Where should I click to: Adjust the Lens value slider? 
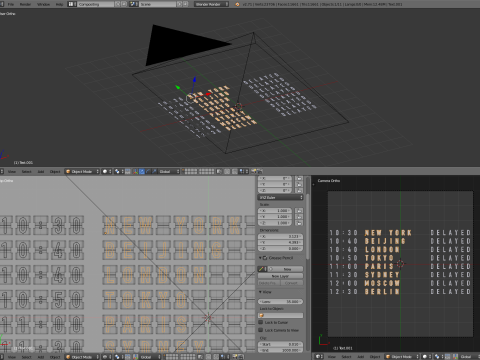point(281,301)
